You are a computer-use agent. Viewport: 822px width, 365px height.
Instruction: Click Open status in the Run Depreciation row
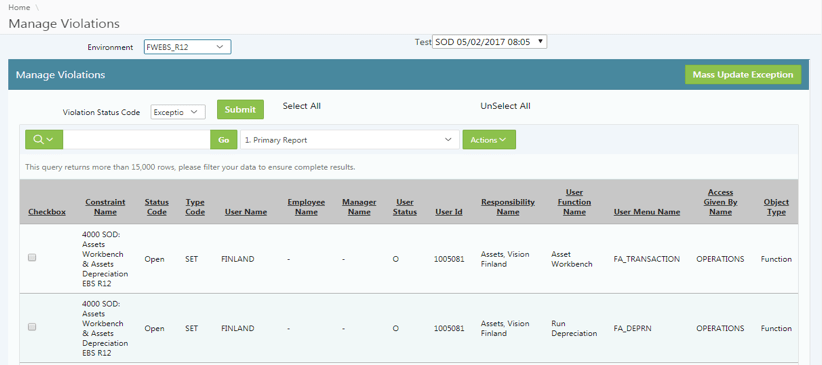155,328
